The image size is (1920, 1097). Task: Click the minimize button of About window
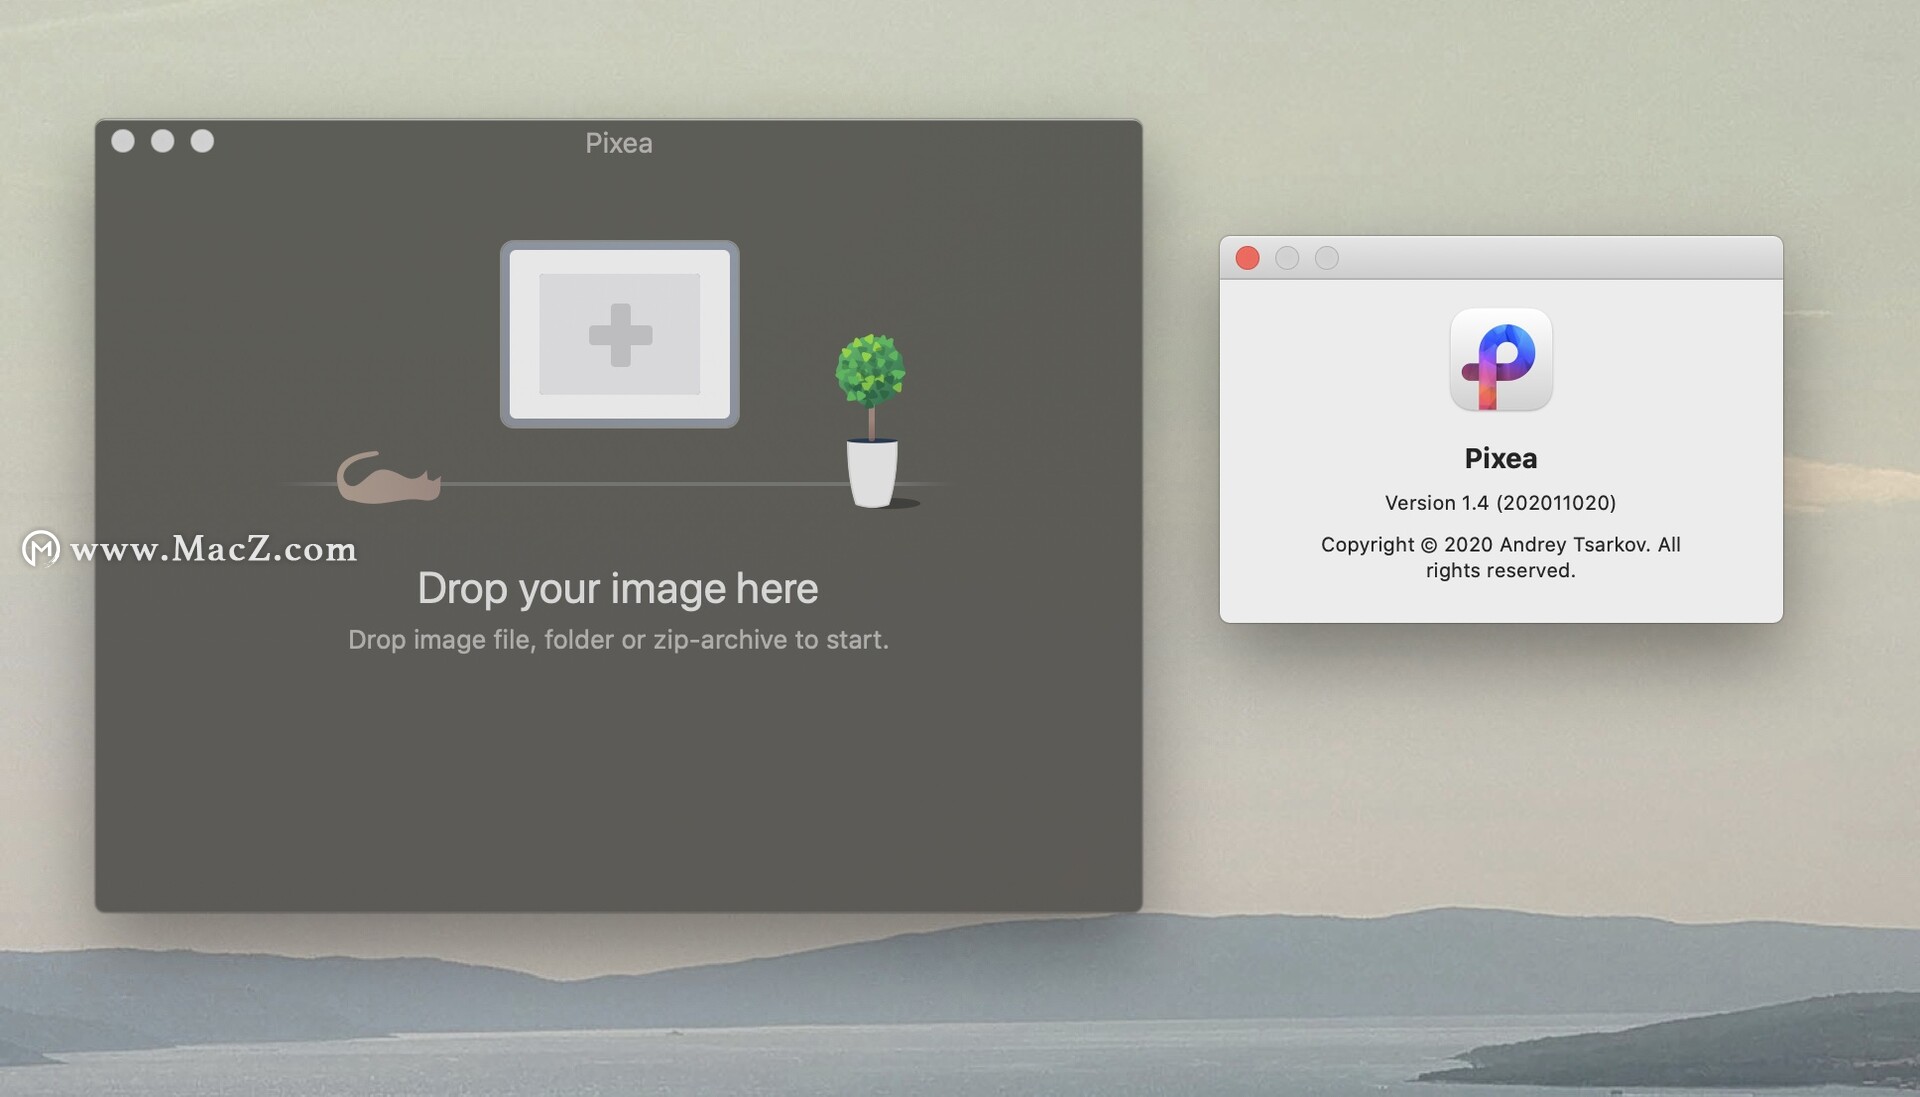point(1287,258)
